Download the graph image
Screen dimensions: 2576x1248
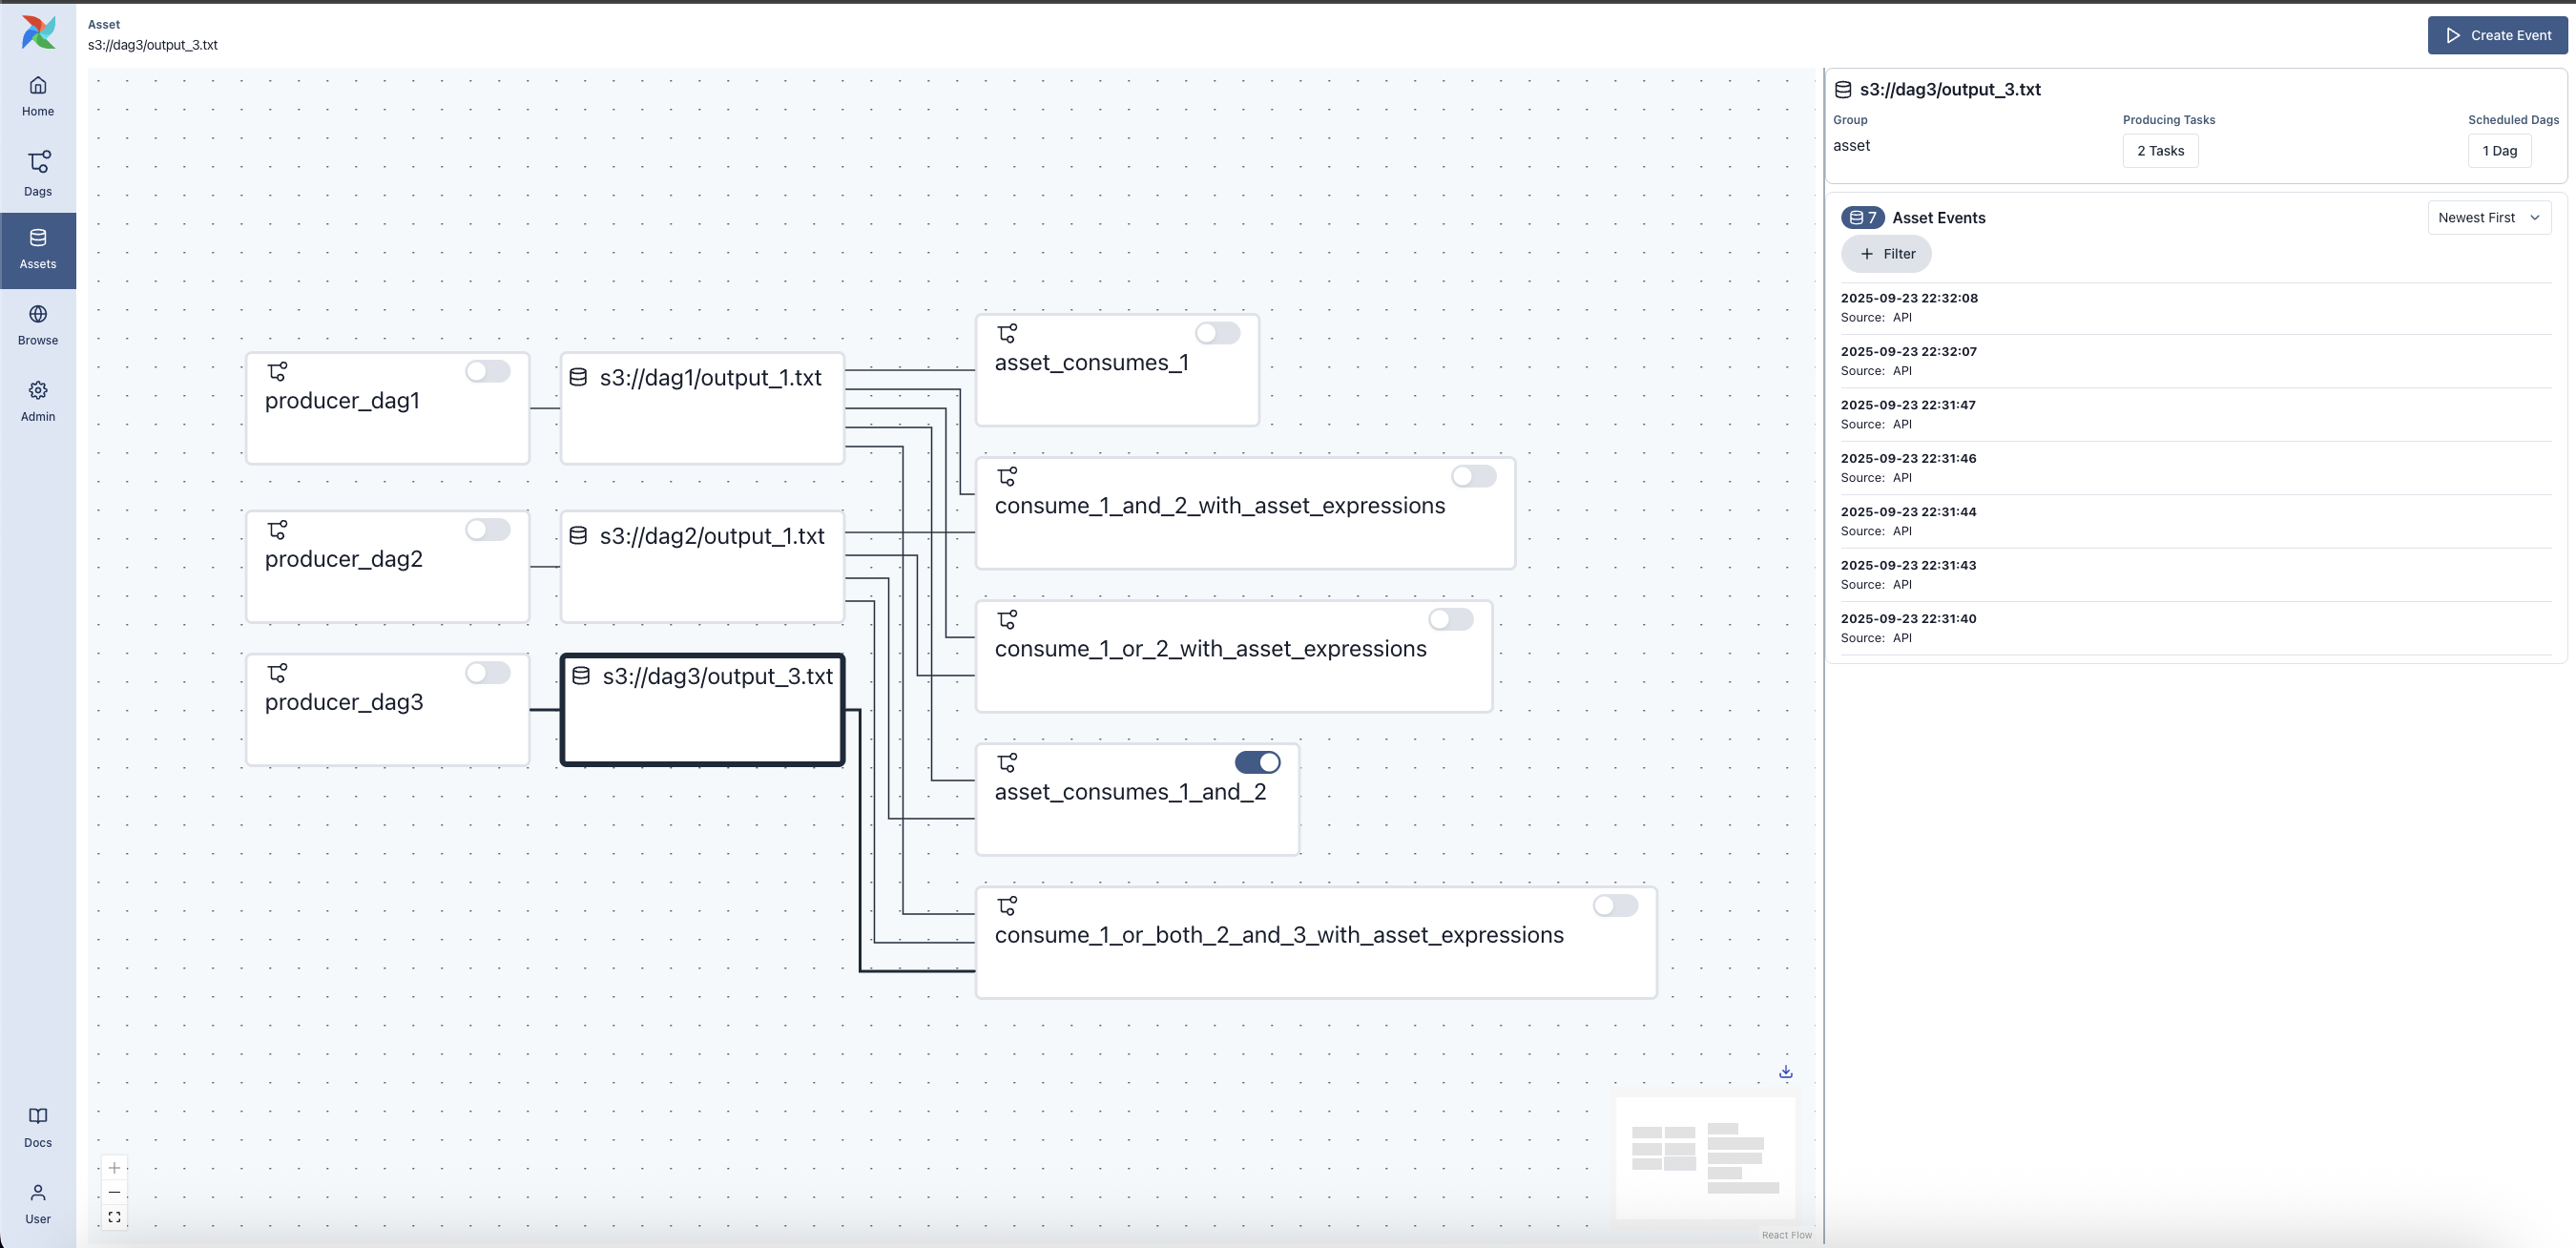pos(1786,1072)
